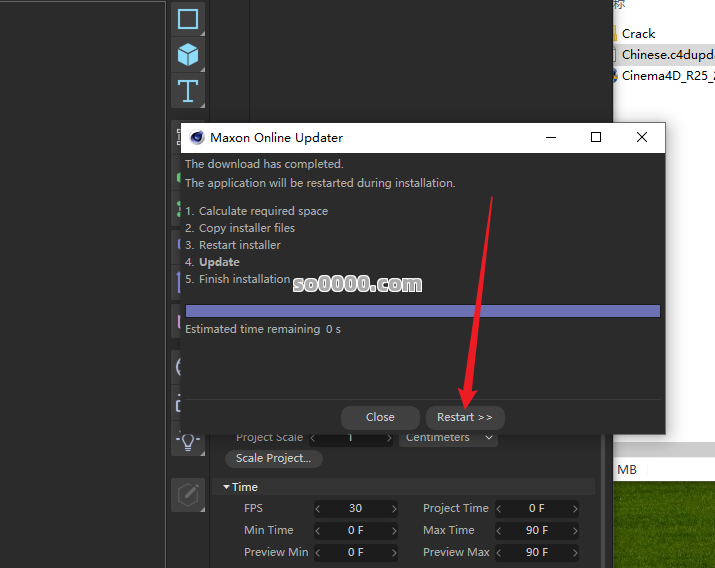Click the Maxon Online Updater logo icon
The height and width of the screenshot is (568, 715).
[x=196, y=138]
